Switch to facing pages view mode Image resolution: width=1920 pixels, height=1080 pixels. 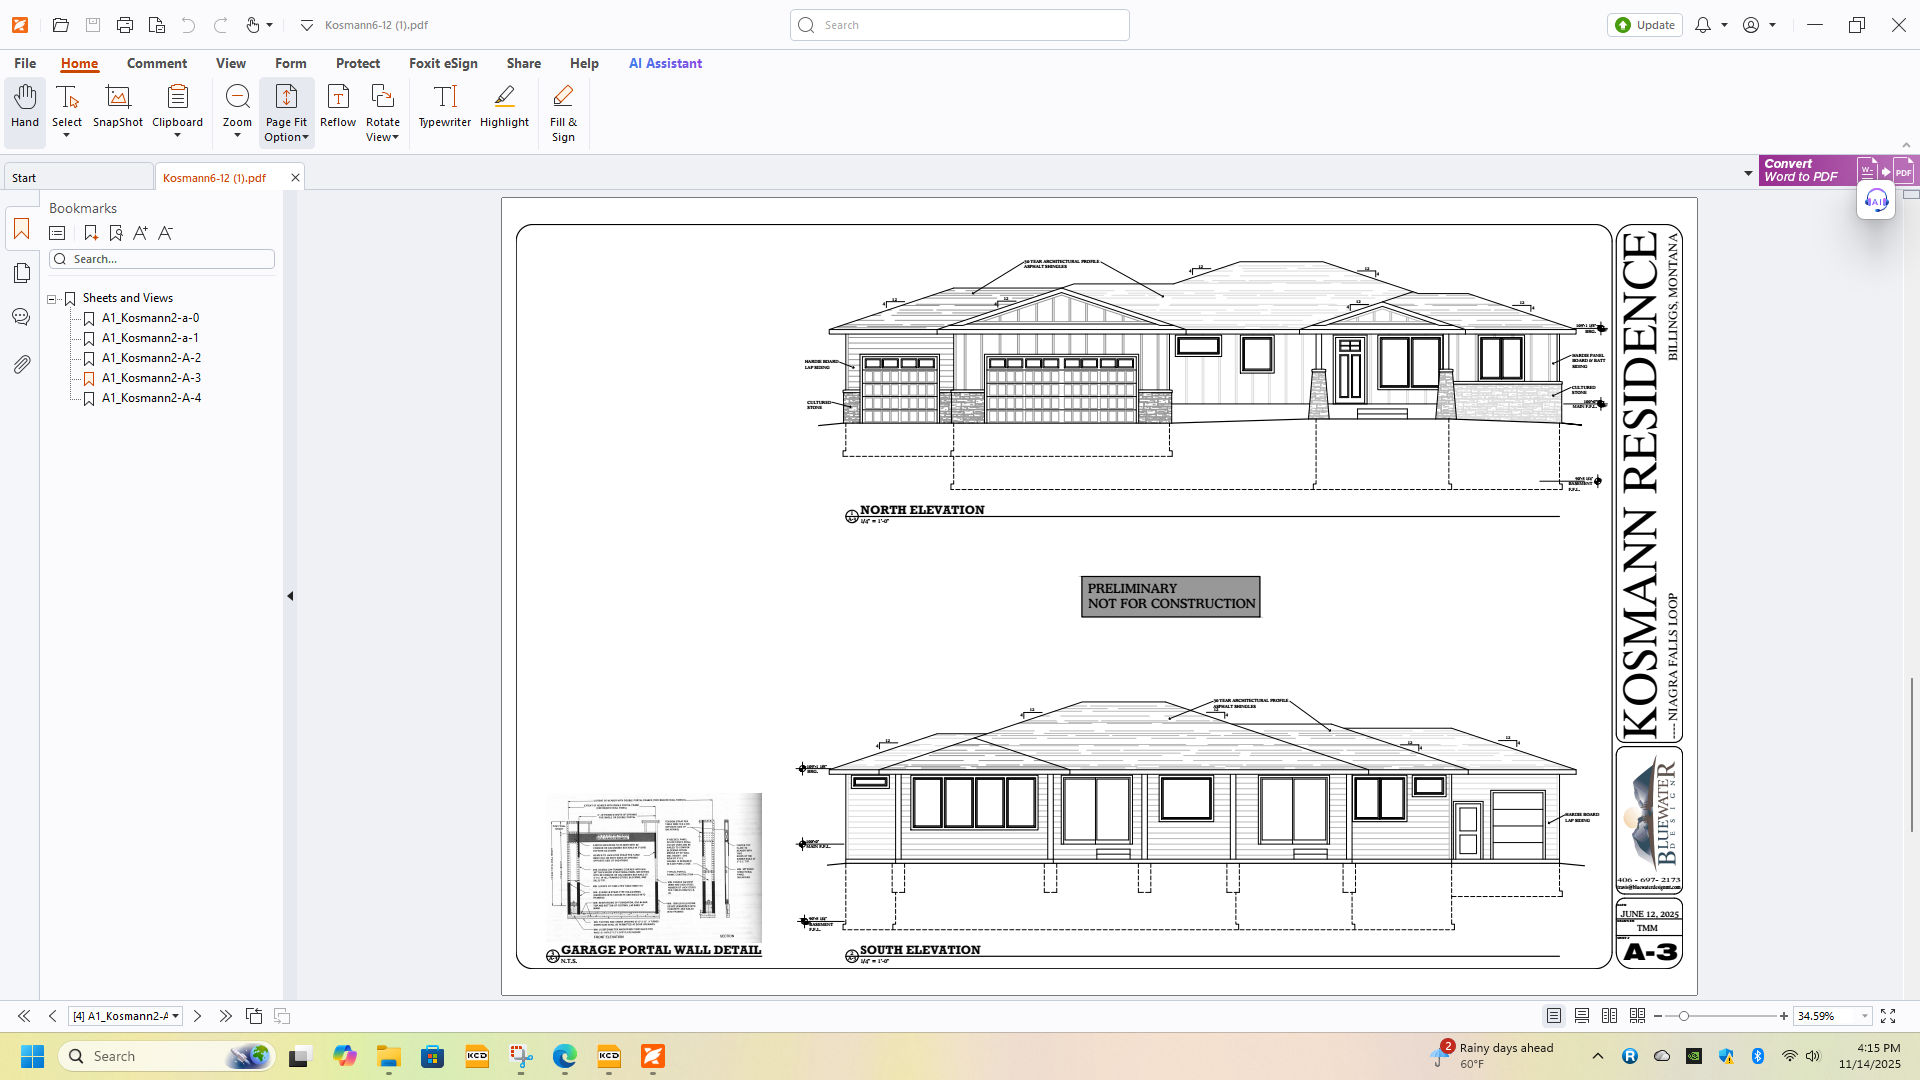tap(1609, 1016)
